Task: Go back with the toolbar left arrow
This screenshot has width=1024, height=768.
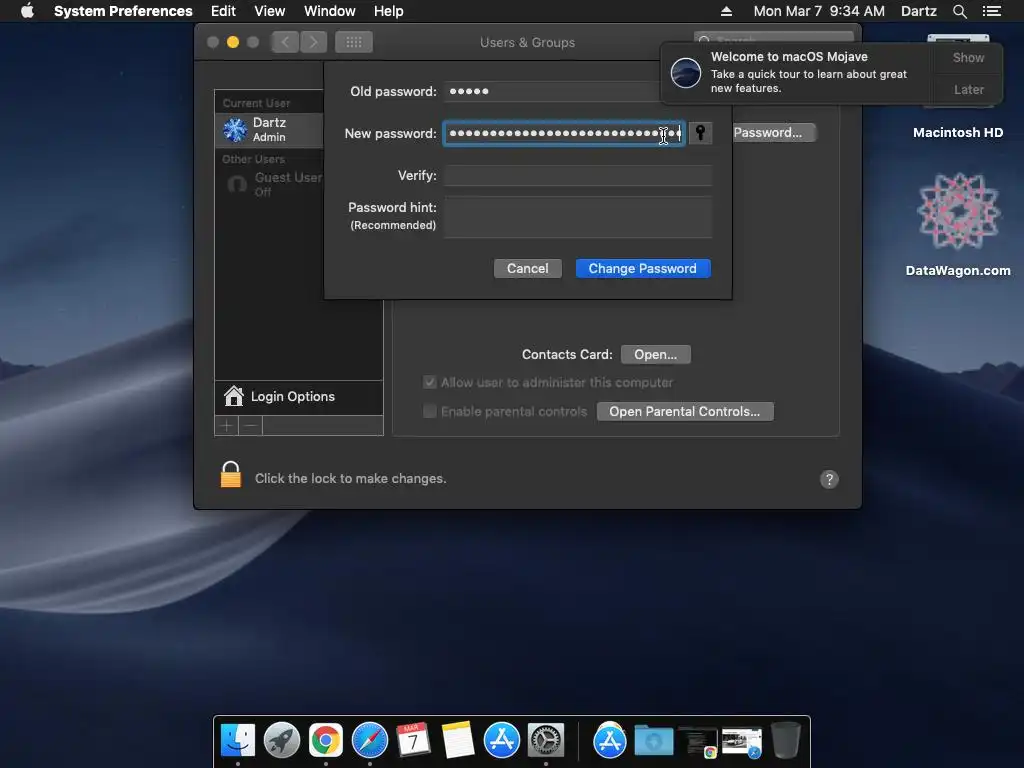Action: pos(285,42)
